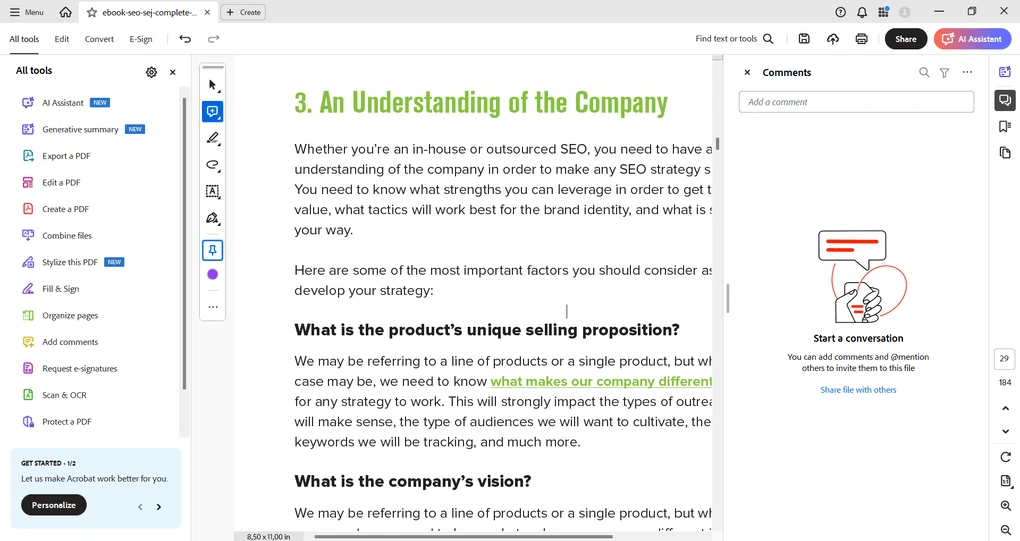Click the Personalize button
Screen dimensions: 1020x541
54,505
